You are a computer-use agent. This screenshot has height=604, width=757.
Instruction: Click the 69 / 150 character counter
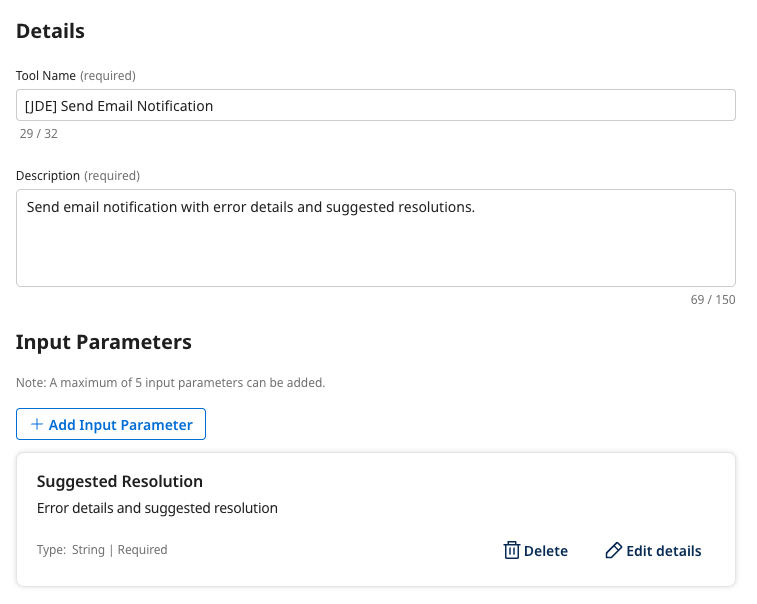pyautogui.click(x=712, y=300)
